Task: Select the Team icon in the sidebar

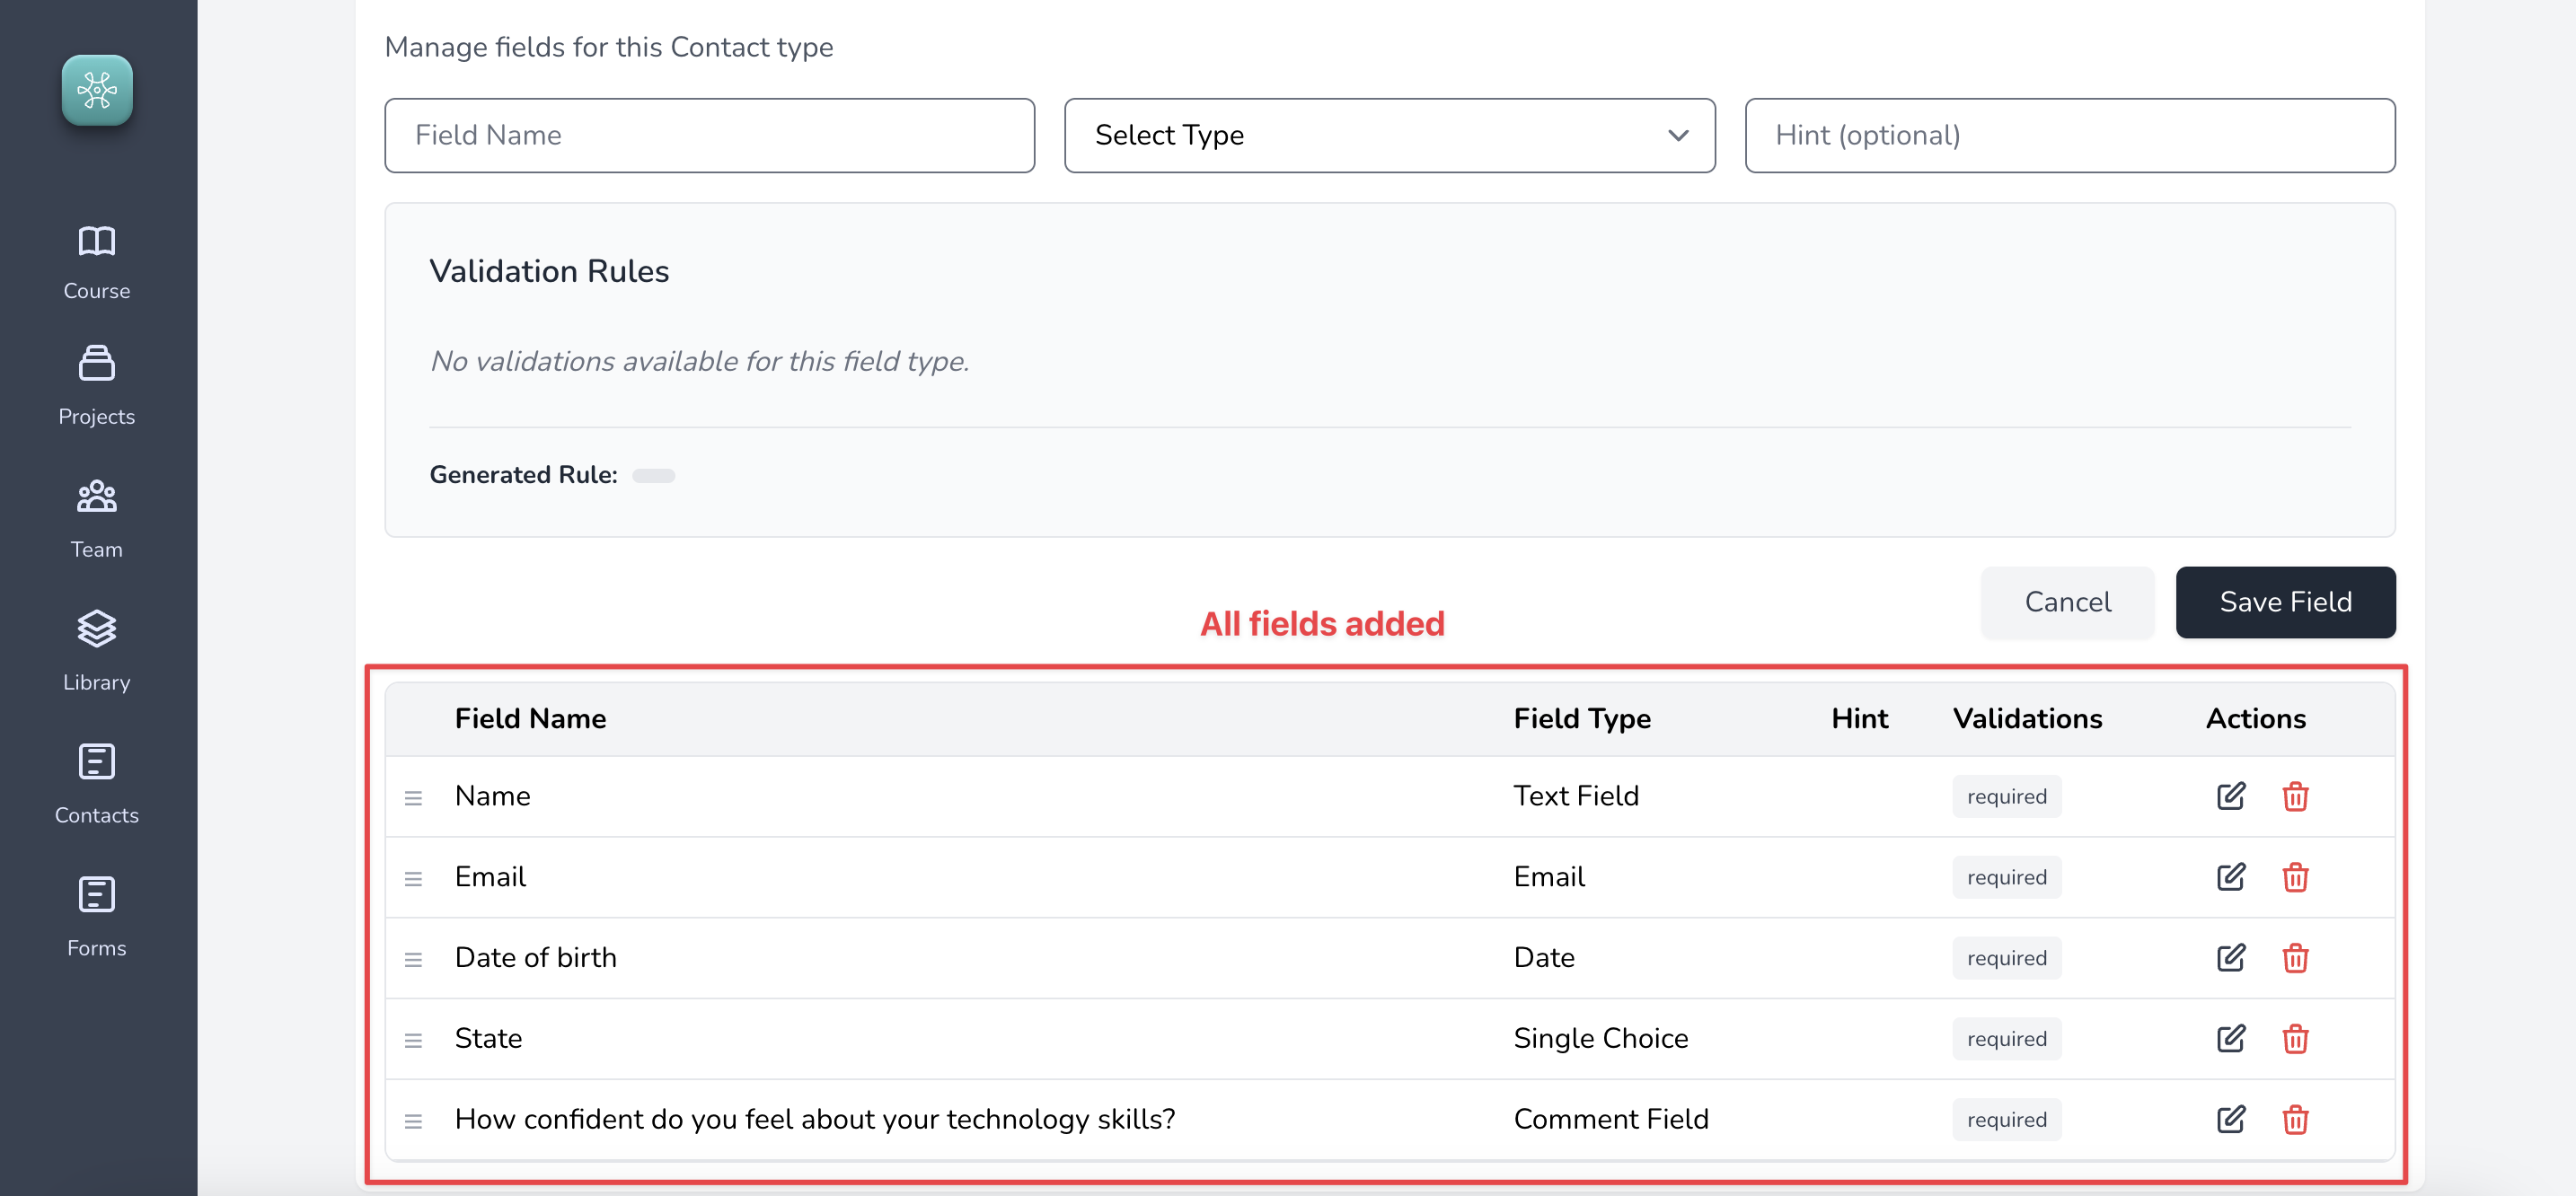Action: pyautogui.click(x=96, y=496)
